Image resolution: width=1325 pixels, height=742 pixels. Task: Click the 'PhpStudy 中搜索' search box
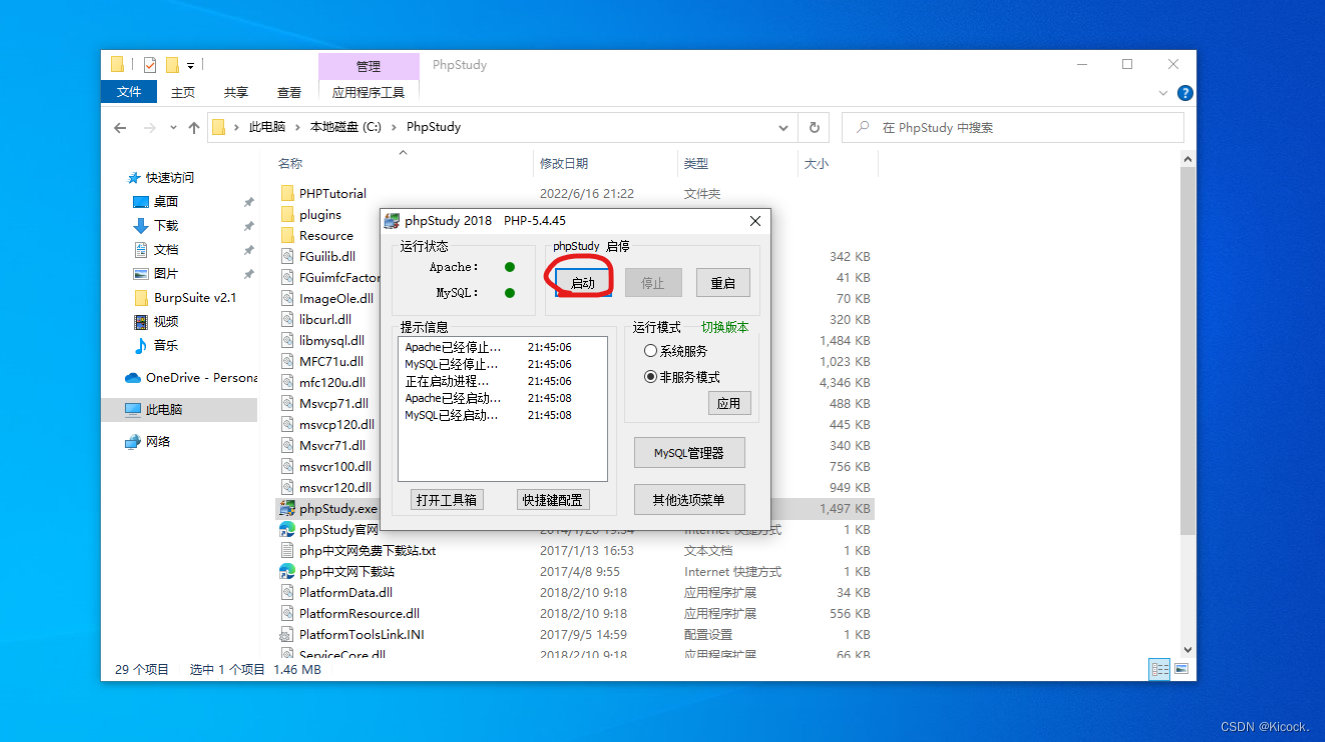(x=1013, y=128)
